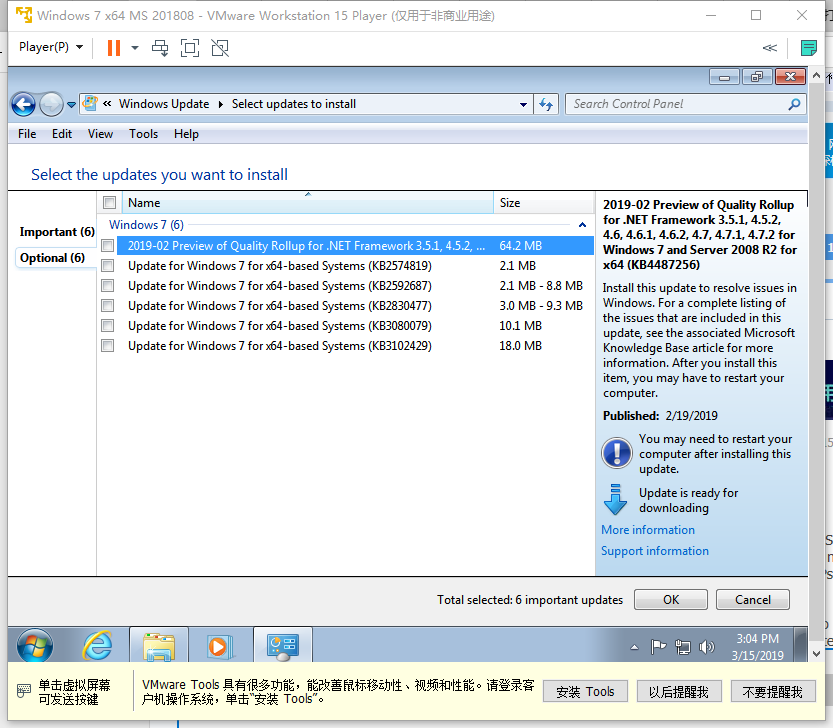Viewport: 833px width, 728px height.
Task: Show the hidden breadcrumb chevrons before Windows Update
Action: [107, 104]
